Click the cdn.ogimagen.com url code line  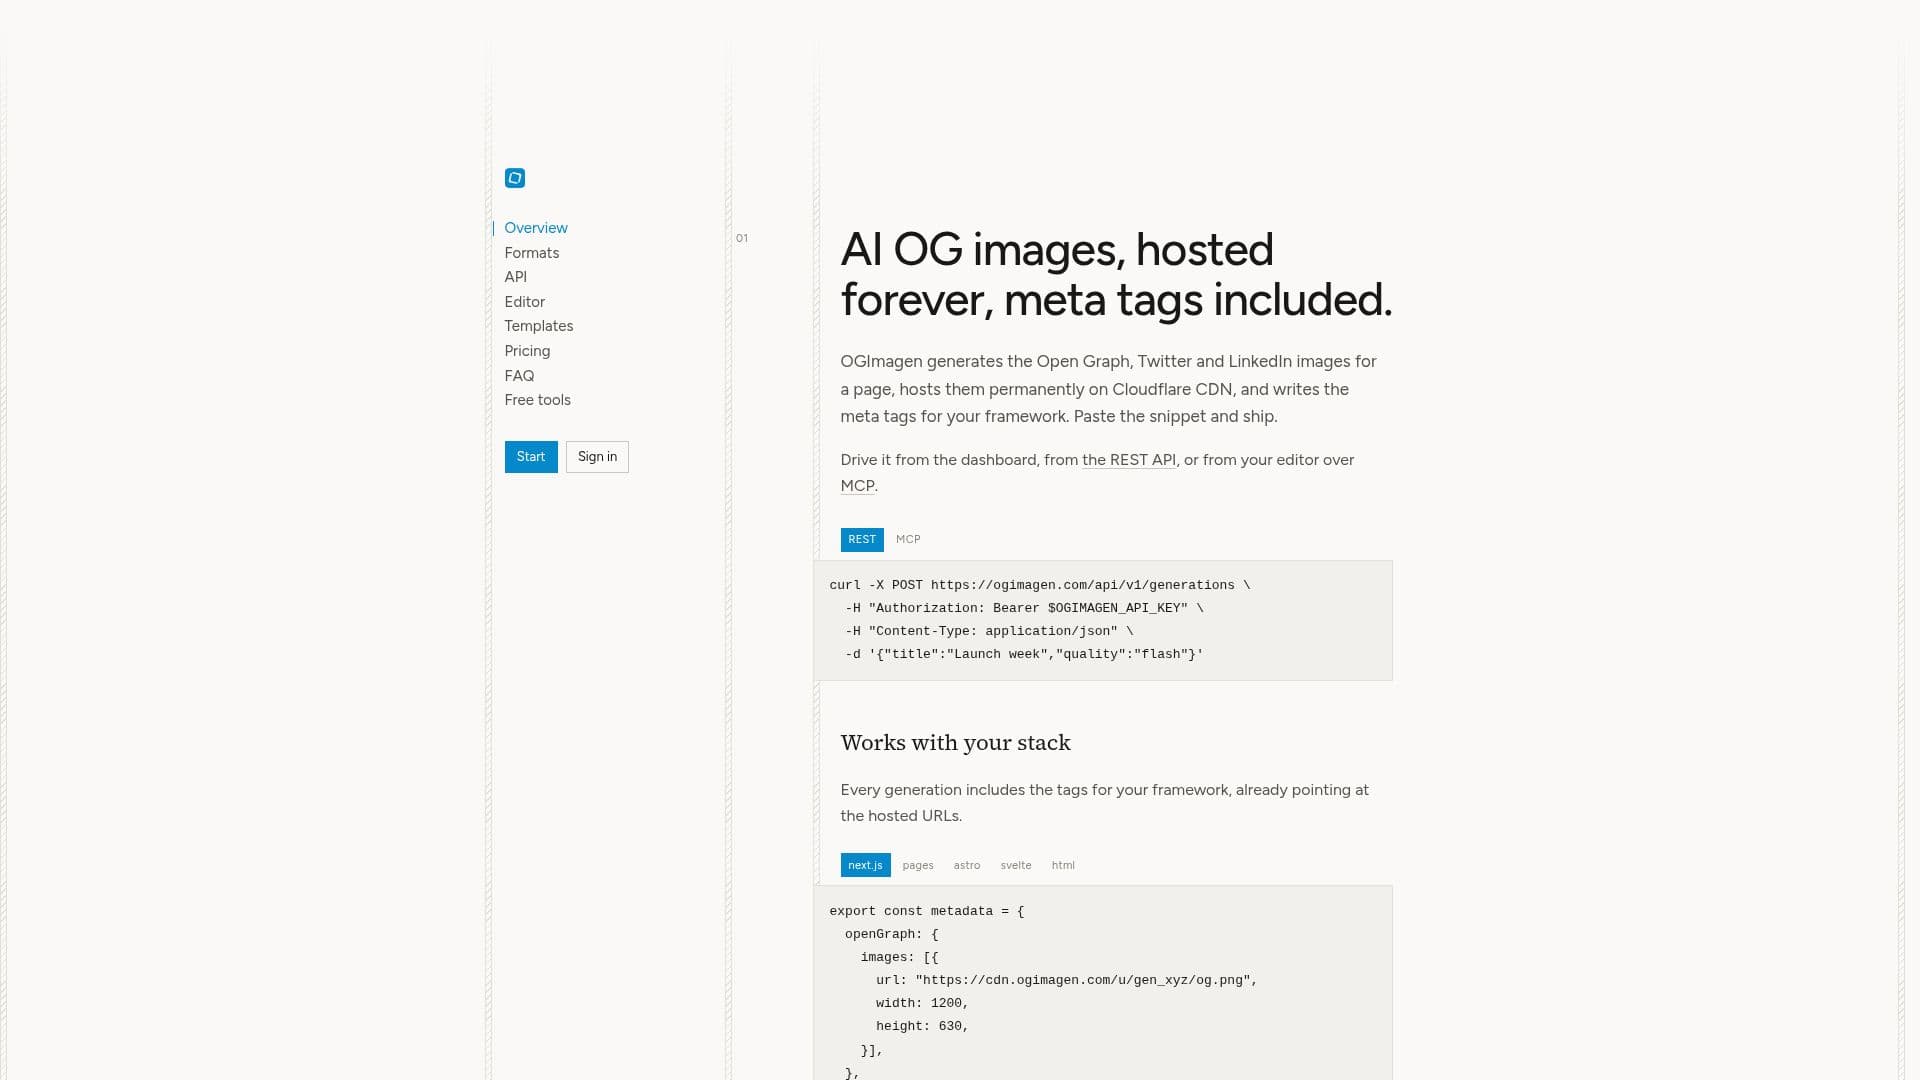coord(1067,980)
